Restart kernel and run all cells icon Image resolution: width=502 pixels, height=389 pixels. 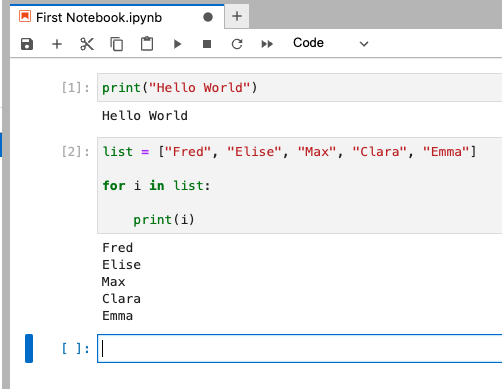(x=267, y=44)
